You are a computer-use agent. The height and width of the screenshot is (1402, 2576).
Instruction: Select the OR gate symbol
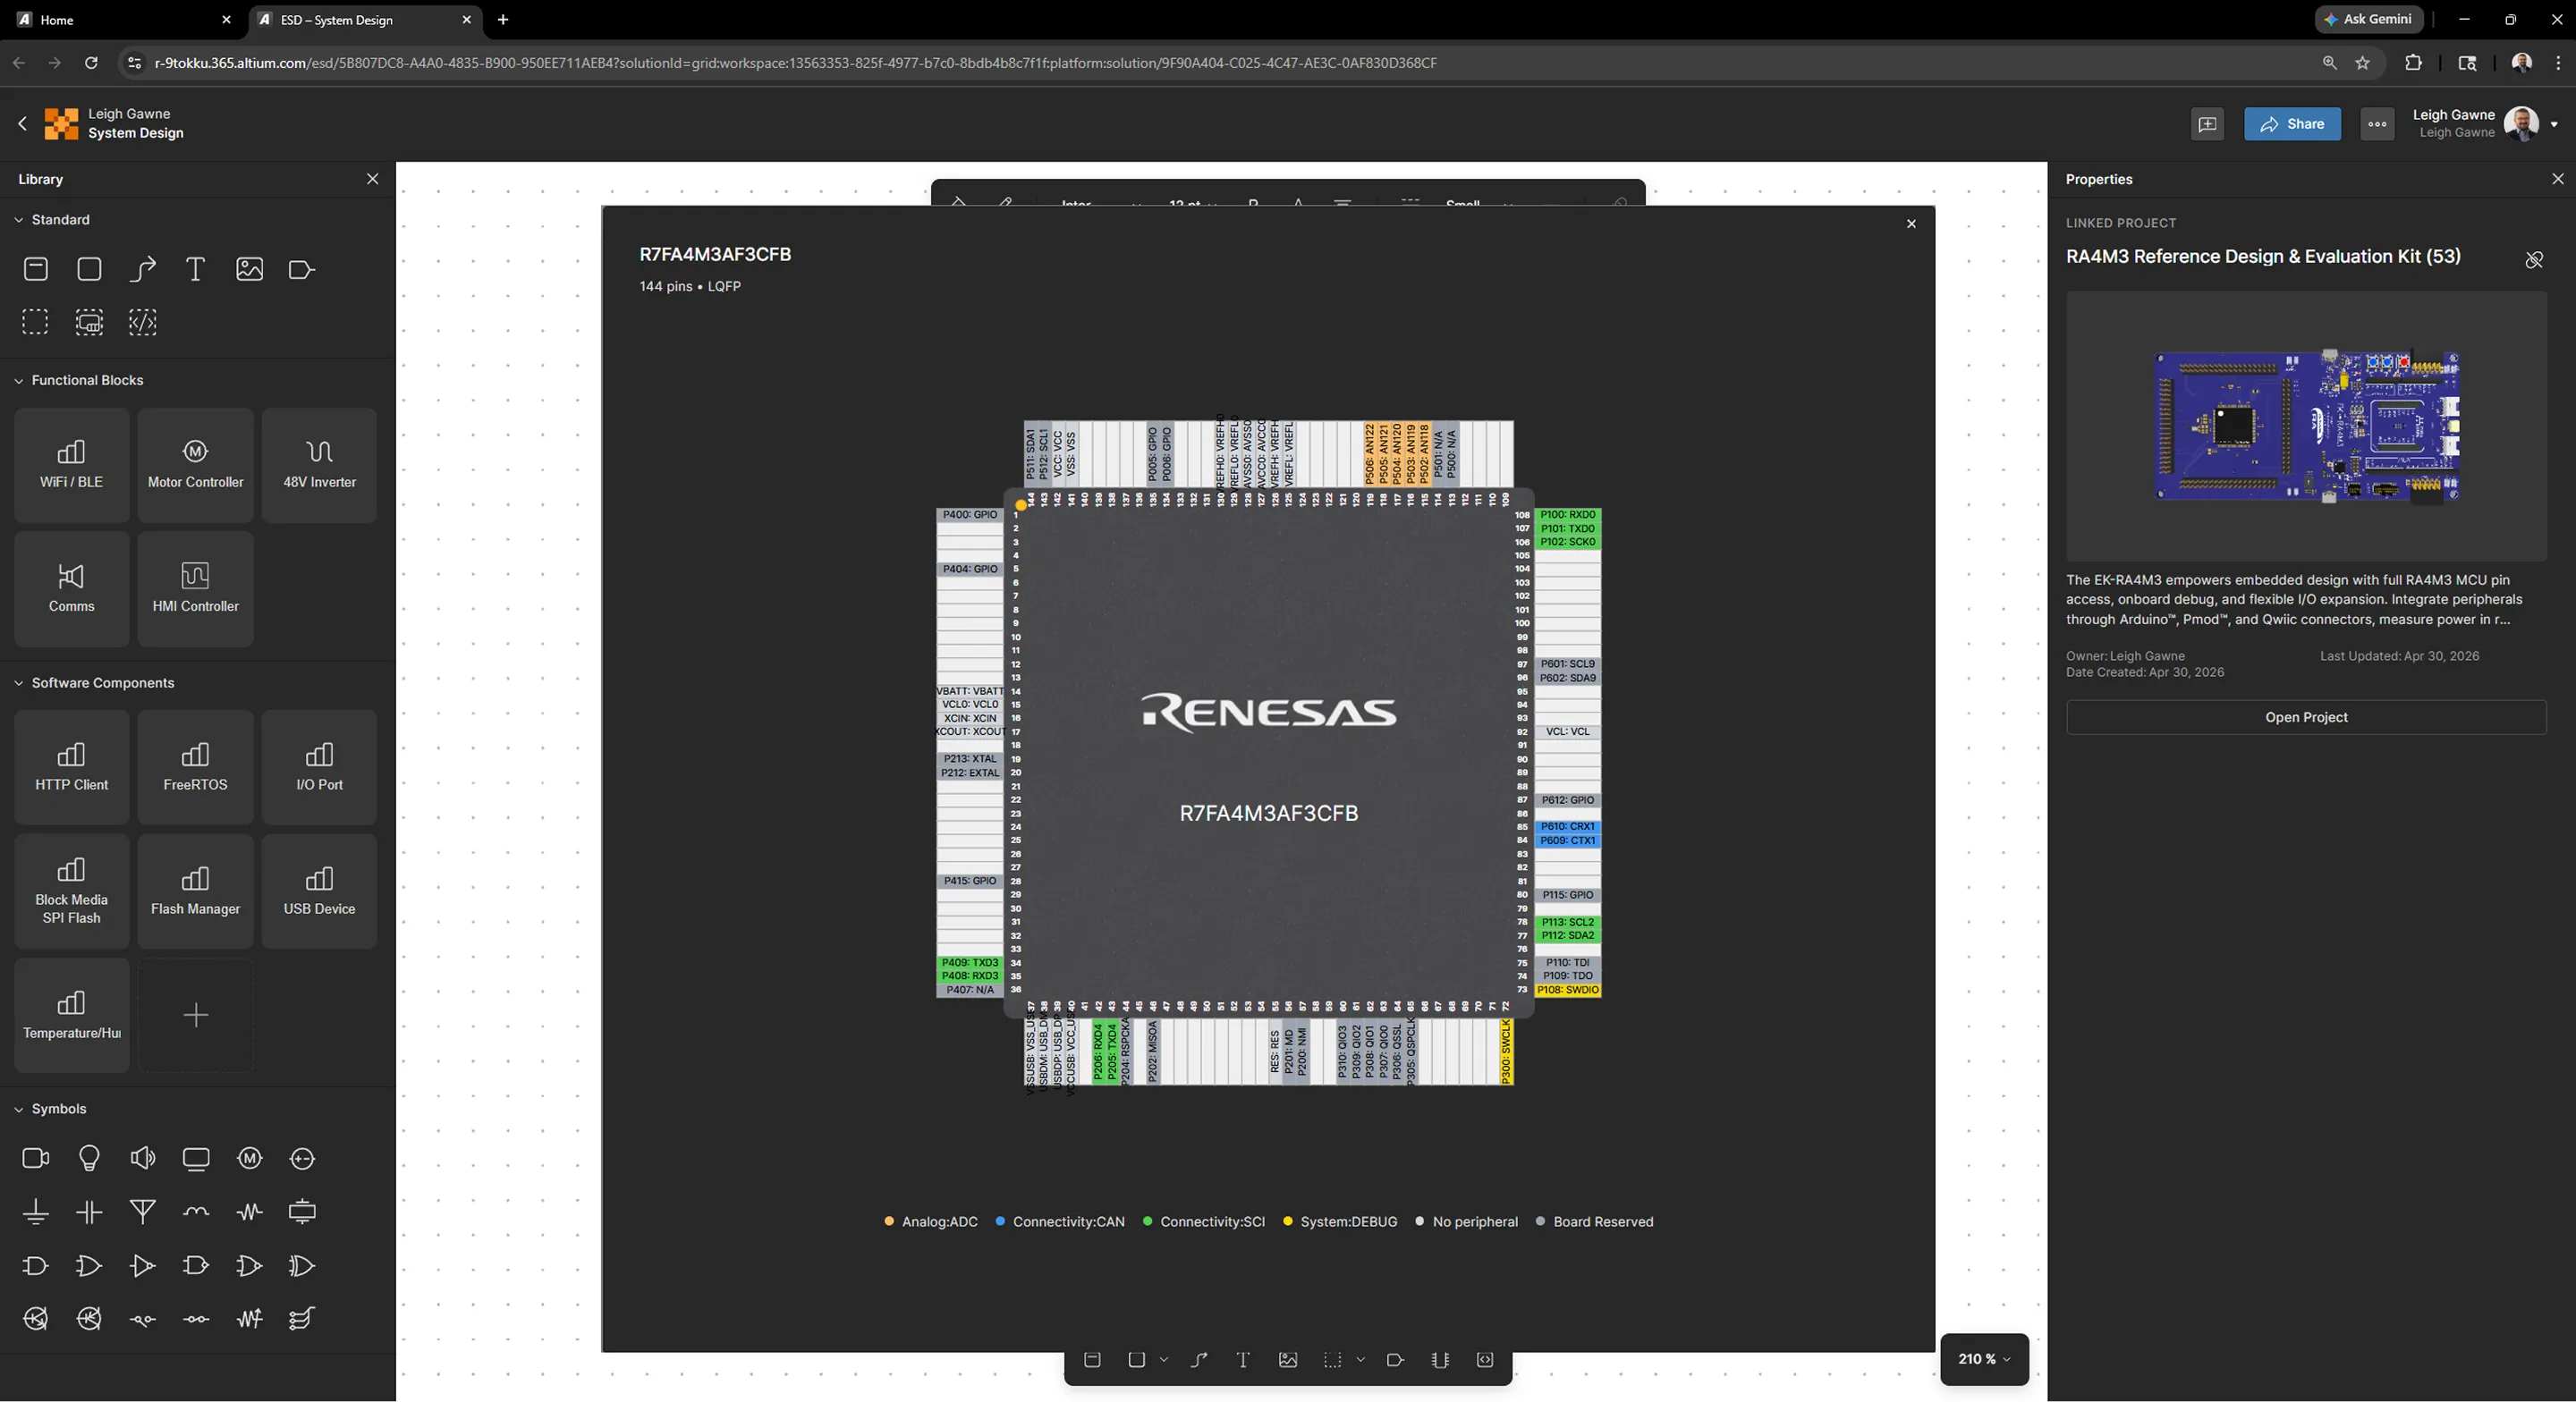coord(89,1266)
